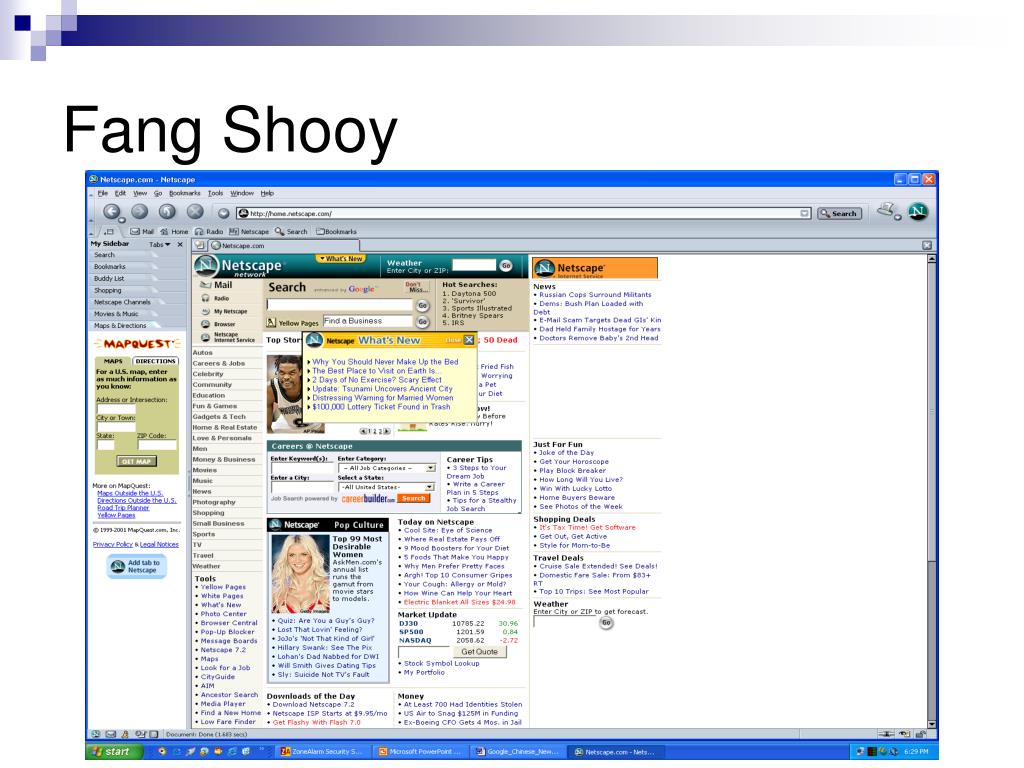Open Mail from the personal toolbar

coord(142,231)
